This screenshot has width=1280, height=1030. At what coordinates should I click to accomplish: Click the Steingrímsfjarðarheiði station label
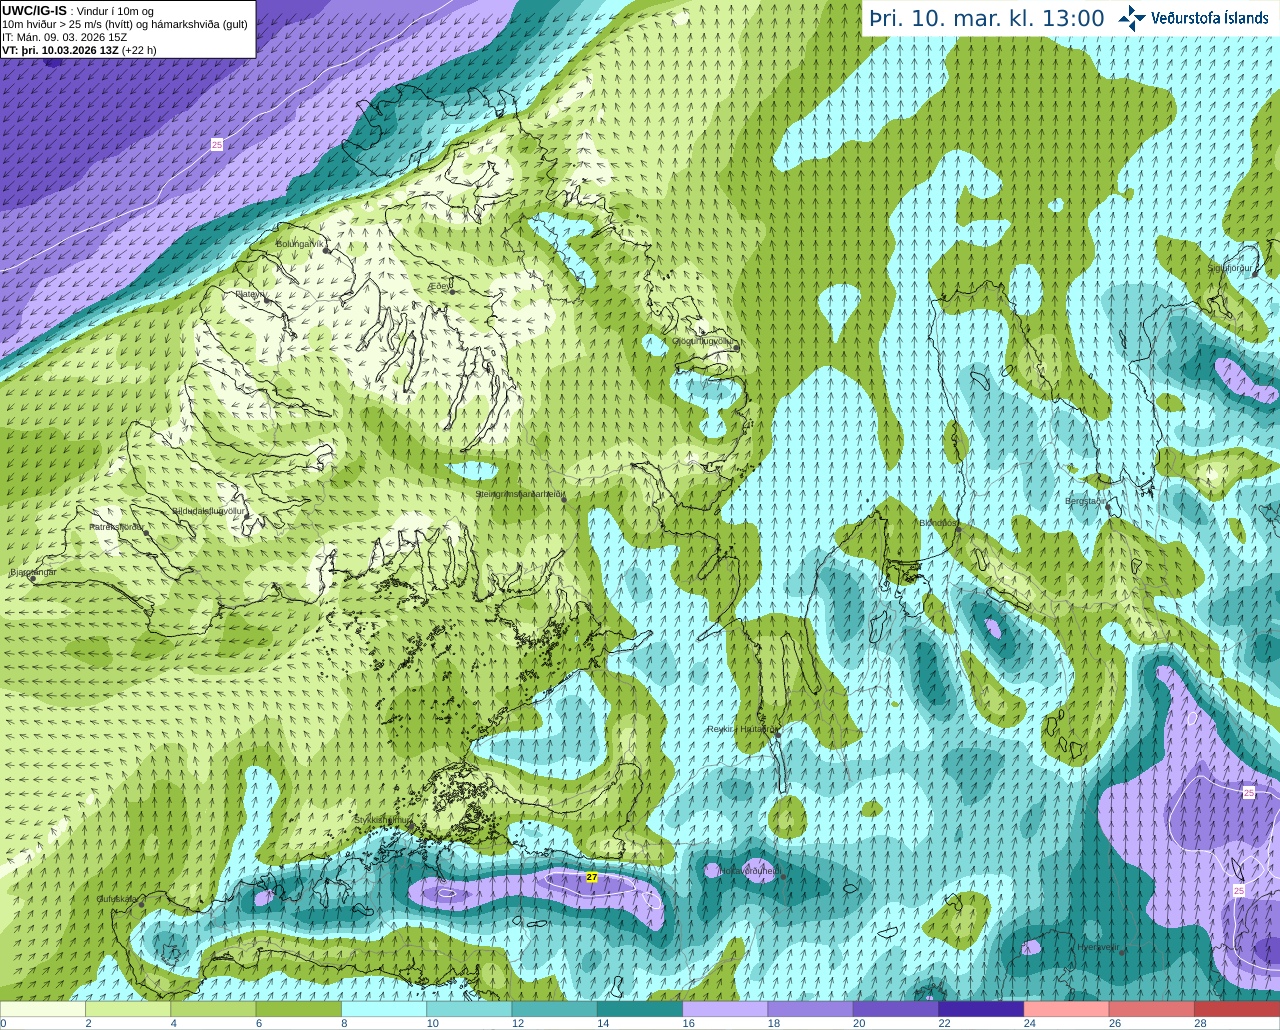click(520, 493)
